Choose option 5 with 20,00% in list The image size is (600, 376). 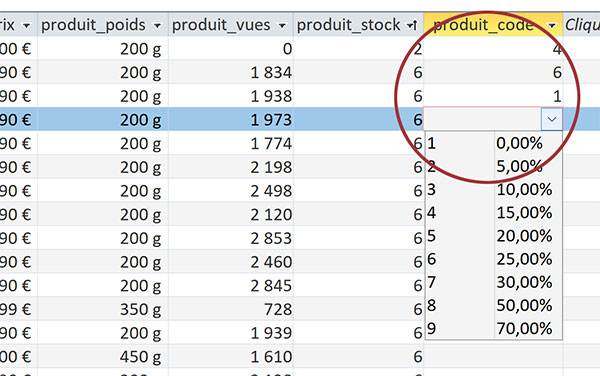point(494,236)
